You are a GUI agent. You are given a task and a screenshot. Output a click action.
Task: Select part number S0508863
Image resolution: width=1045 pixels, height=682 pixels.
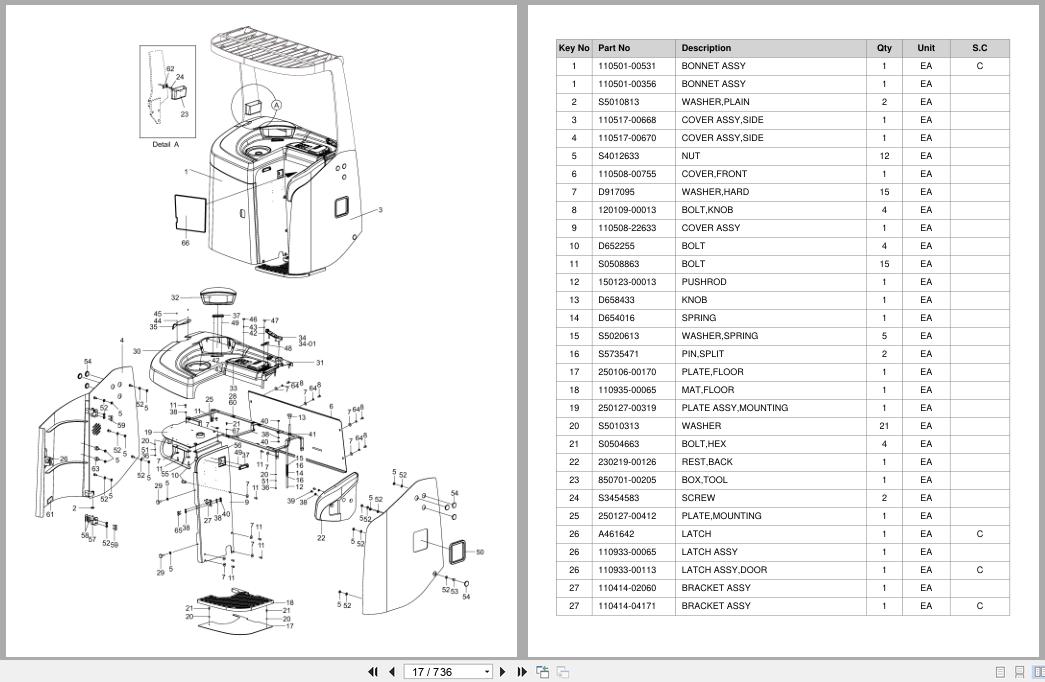618,264
